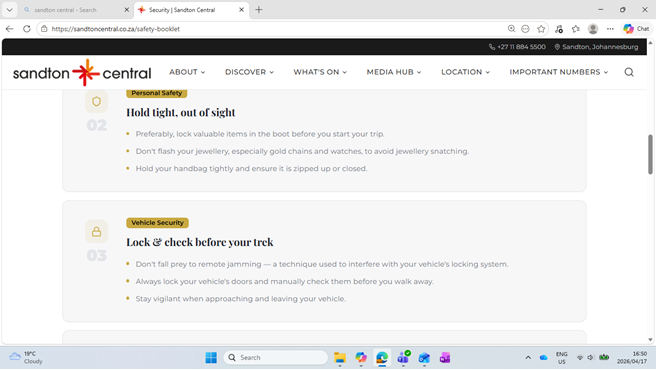657x370 pixels.
Task: Click the padlock icon beside section 03
Action: tap(96, 231)
